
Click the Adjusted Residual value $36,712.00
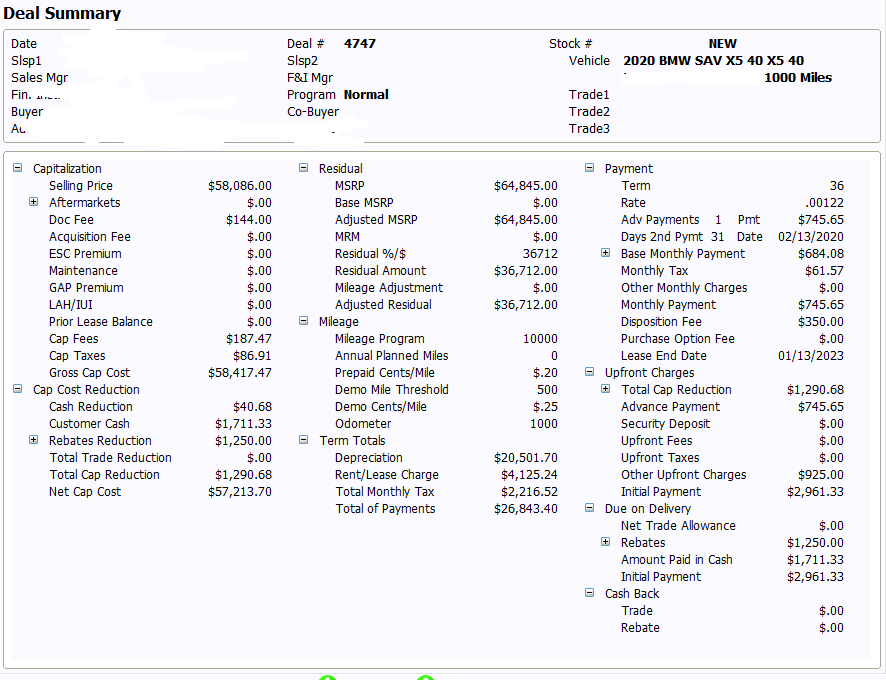525,305
